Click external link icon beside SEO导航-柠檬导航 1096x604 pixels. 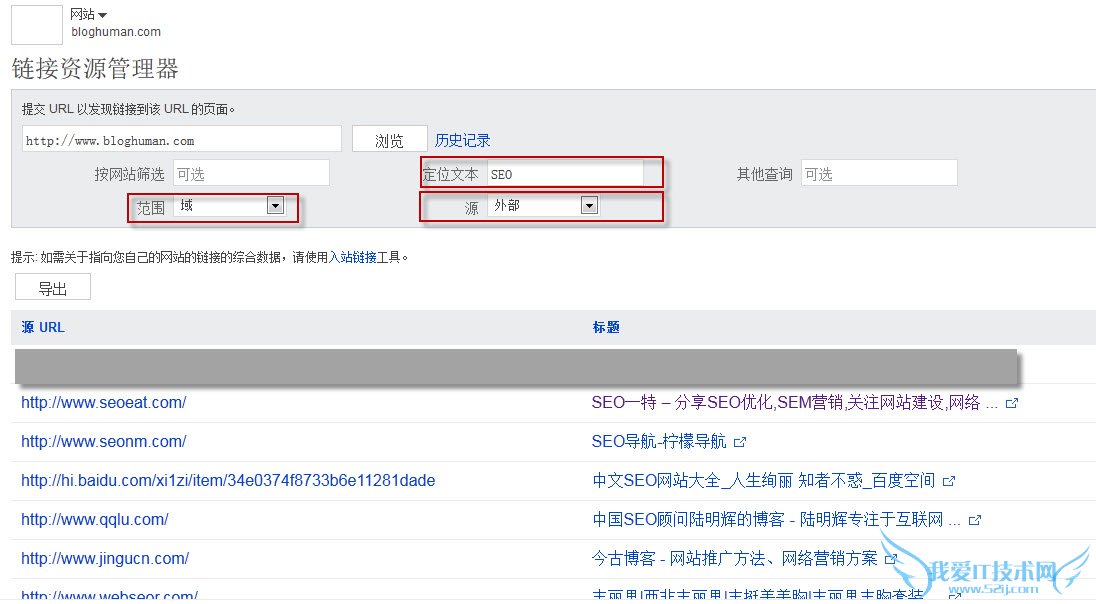(x=740, y=442)
